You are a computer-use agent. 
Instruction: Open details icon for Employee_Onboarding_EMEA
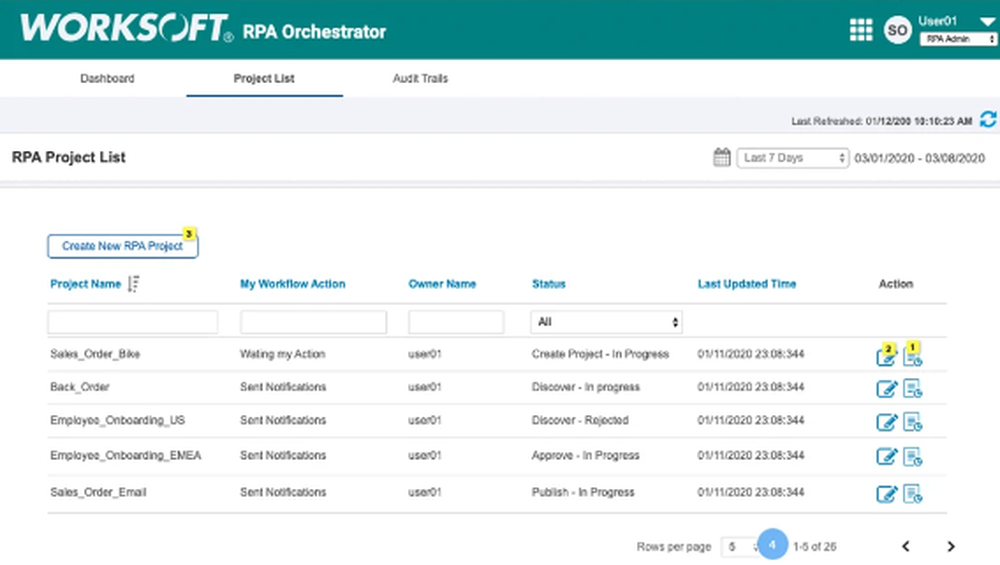(913, 457)
